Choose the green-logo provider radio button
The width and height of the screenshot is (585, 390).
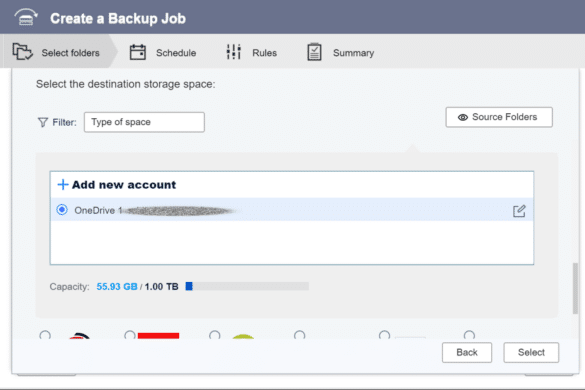pyautogui.click(x=215, y=335)
